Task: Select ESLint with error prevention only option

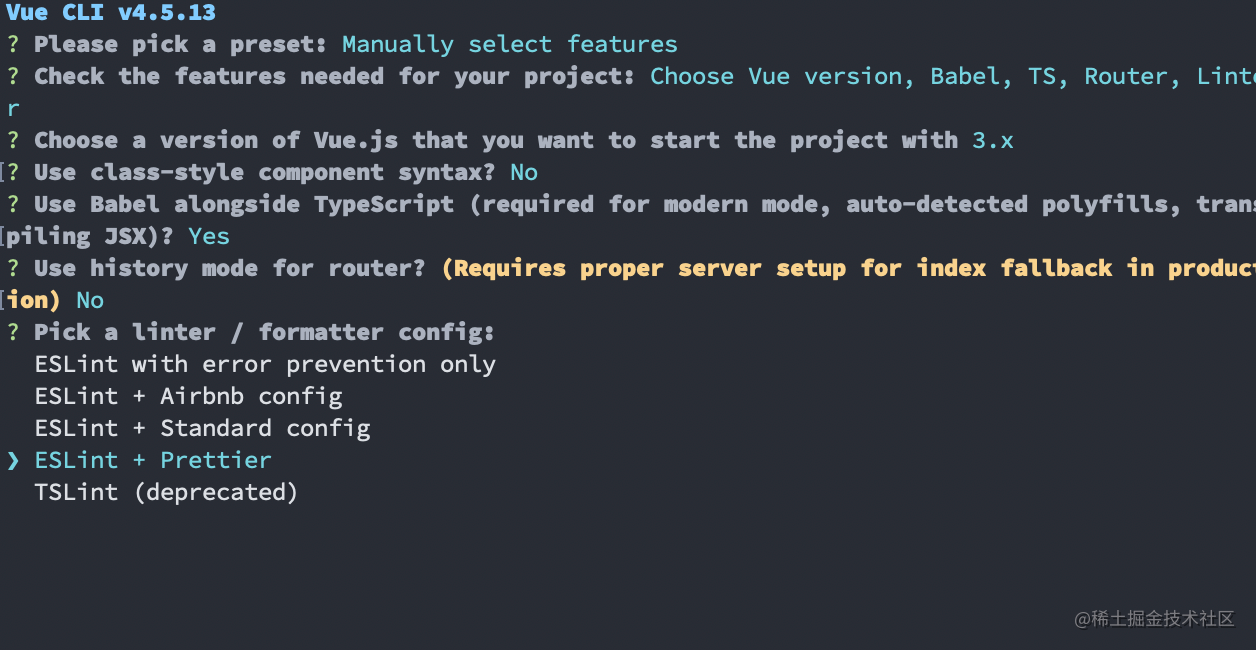Action: pos(265,364)
